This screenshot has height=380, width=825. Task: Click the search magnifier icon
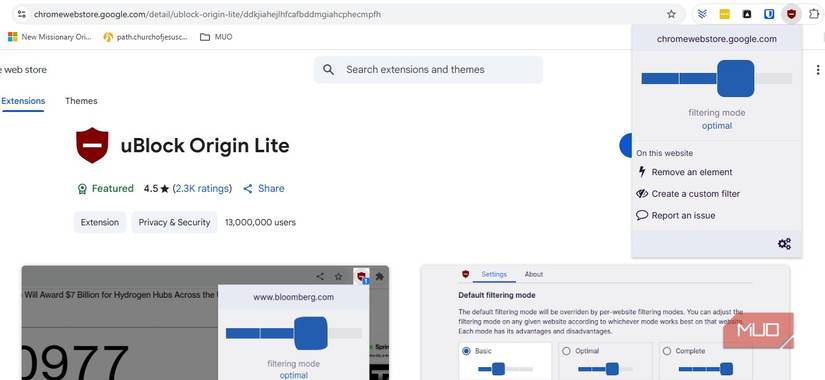328,69
